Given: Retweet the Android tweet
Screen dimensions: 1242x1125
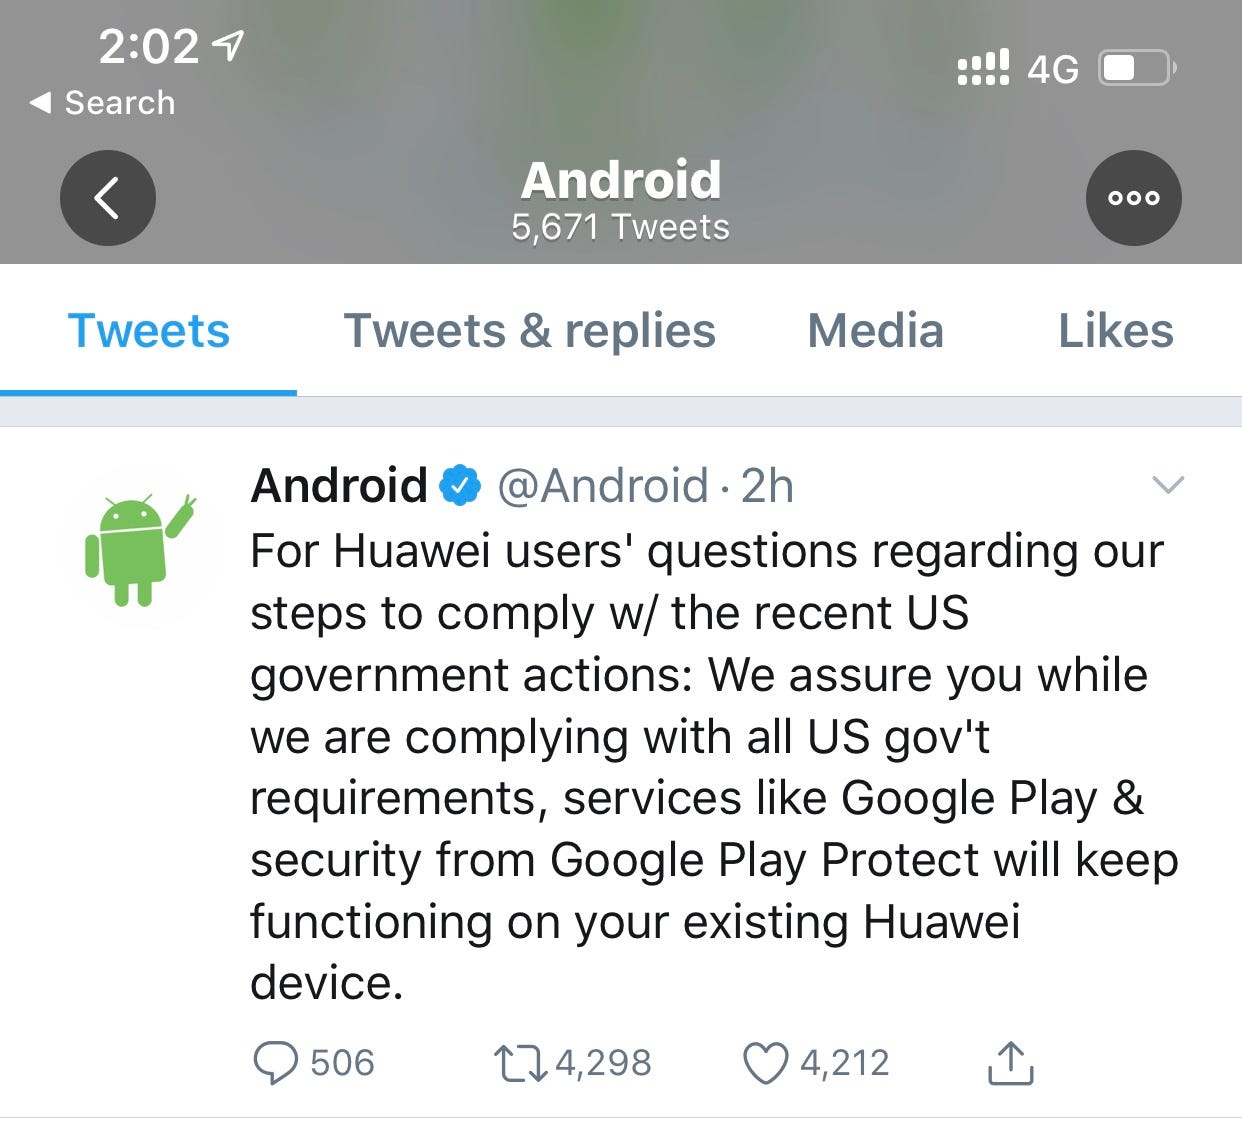Looking at the screenshot, I should tap(520, 1063).
